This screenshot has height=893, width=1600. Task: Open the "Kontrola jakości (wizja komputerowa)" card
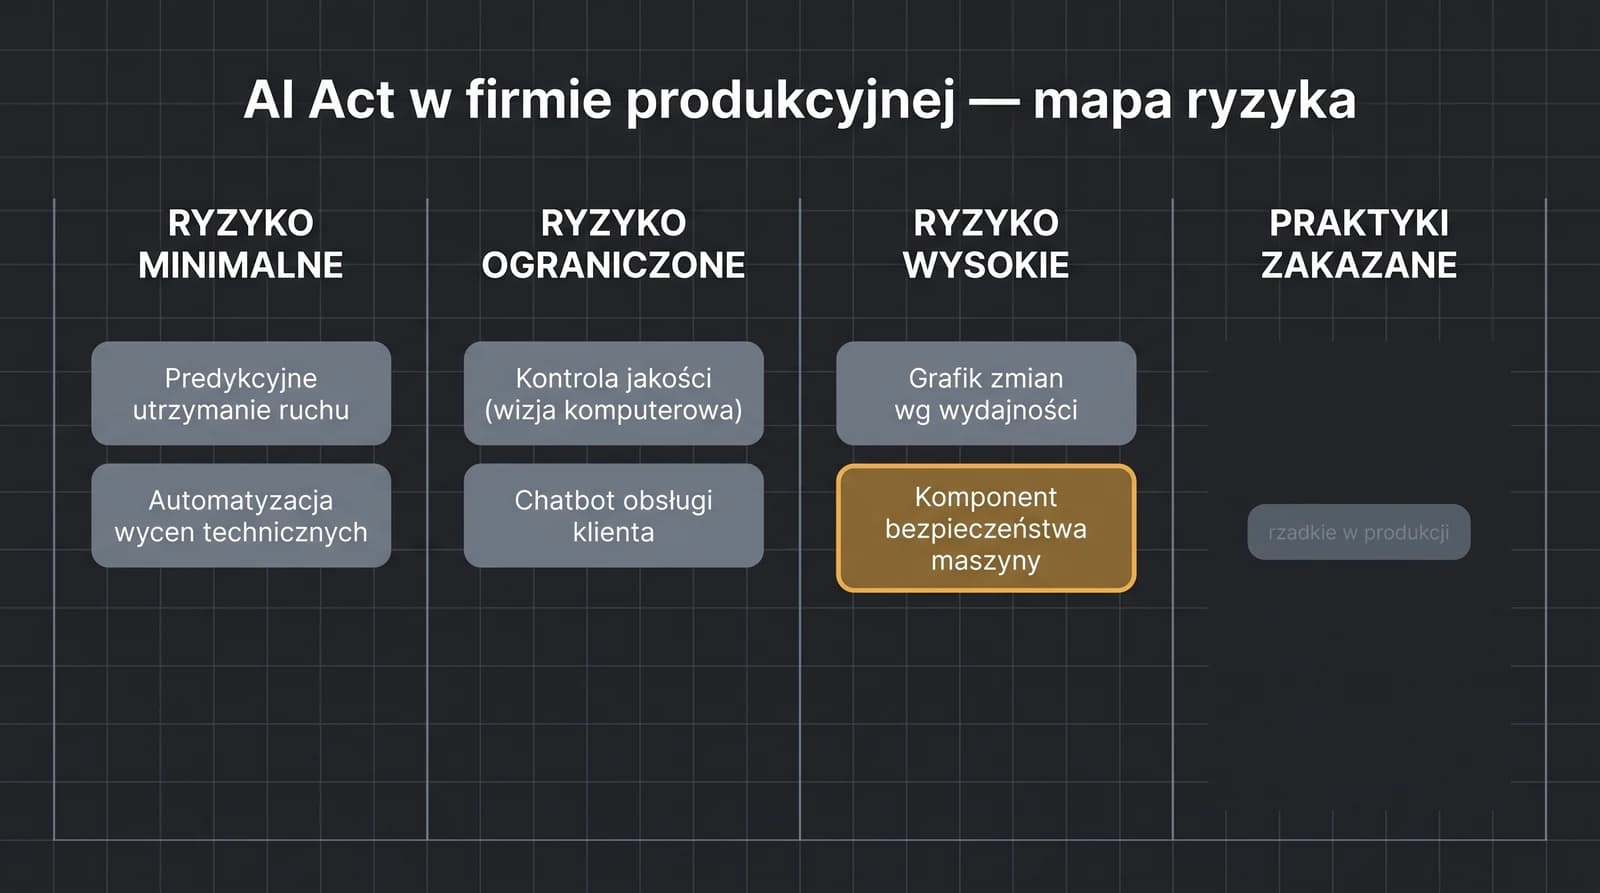[x=613, y=393]
